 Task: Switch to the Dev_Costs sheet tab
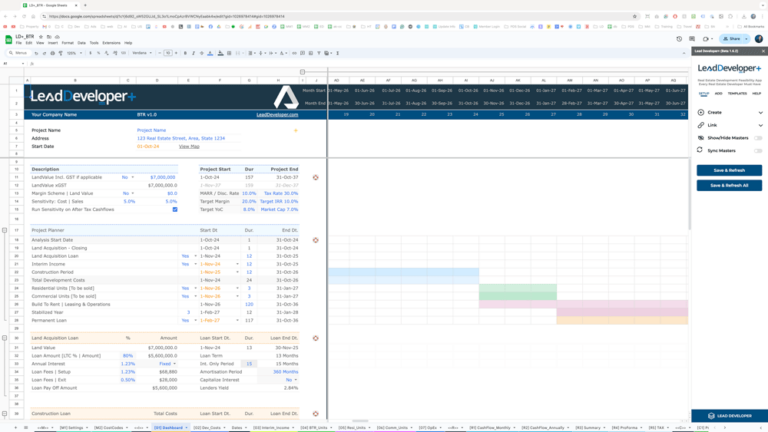pyautogui.click(x=212, y=427)
